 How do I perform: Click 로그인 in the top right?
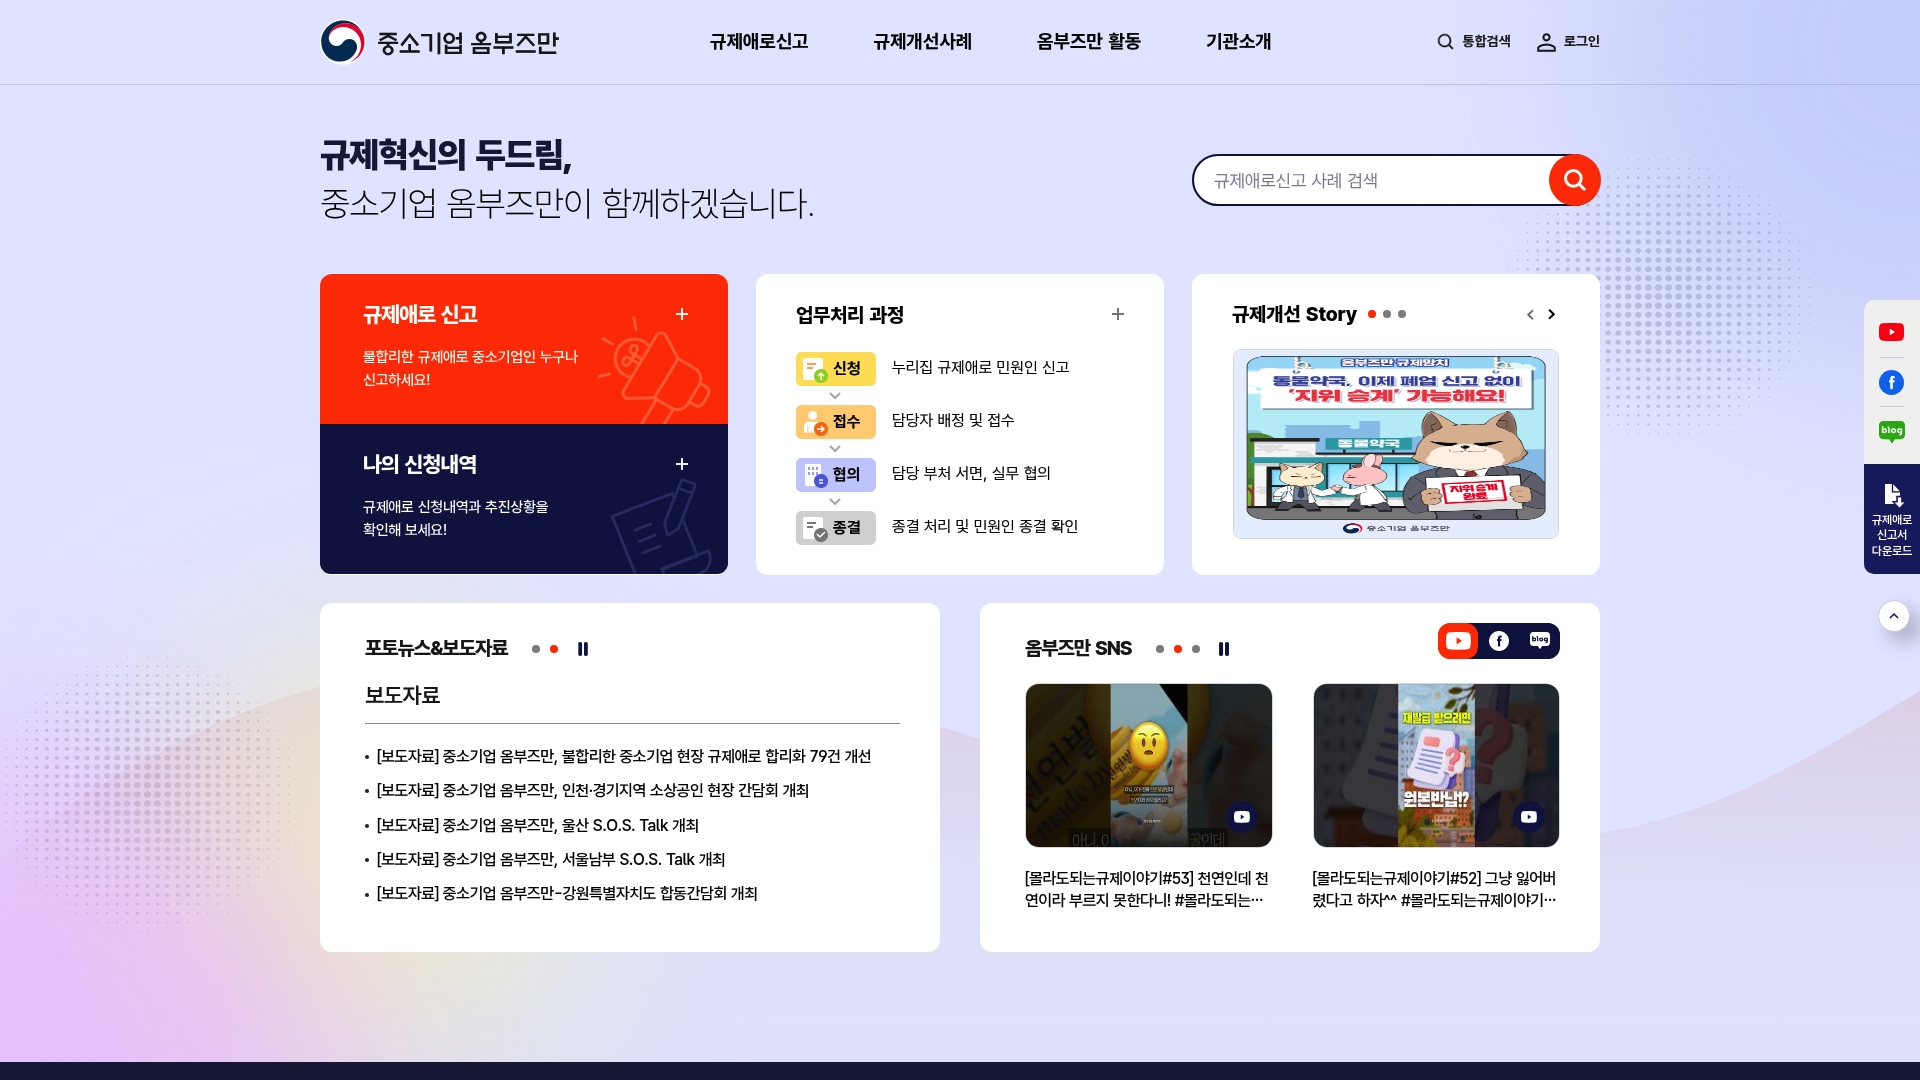(x=1569, y=42)
